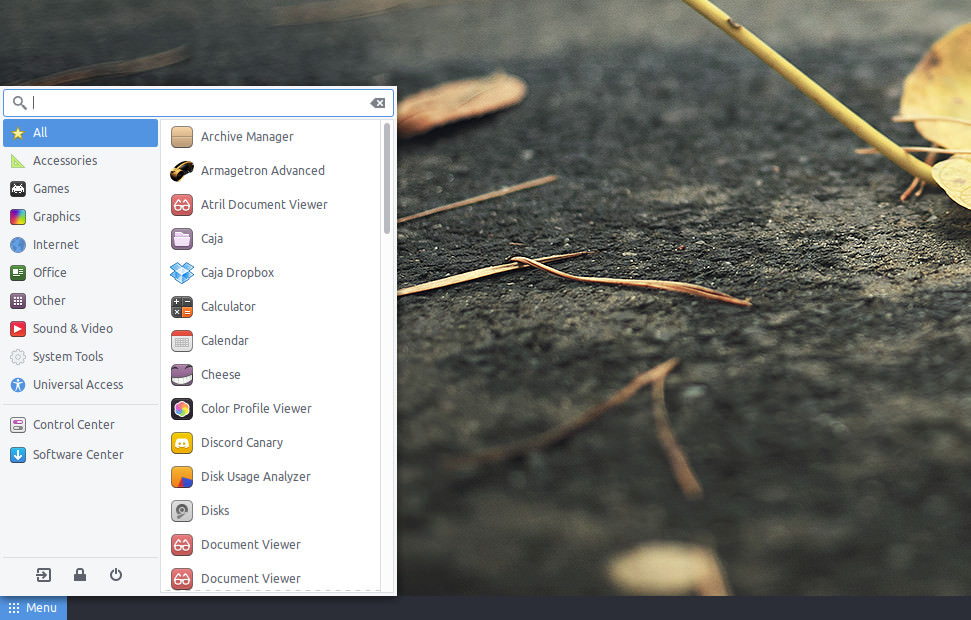971x620 pixels.
Task: Select the Games category
Action: [81, 189]
